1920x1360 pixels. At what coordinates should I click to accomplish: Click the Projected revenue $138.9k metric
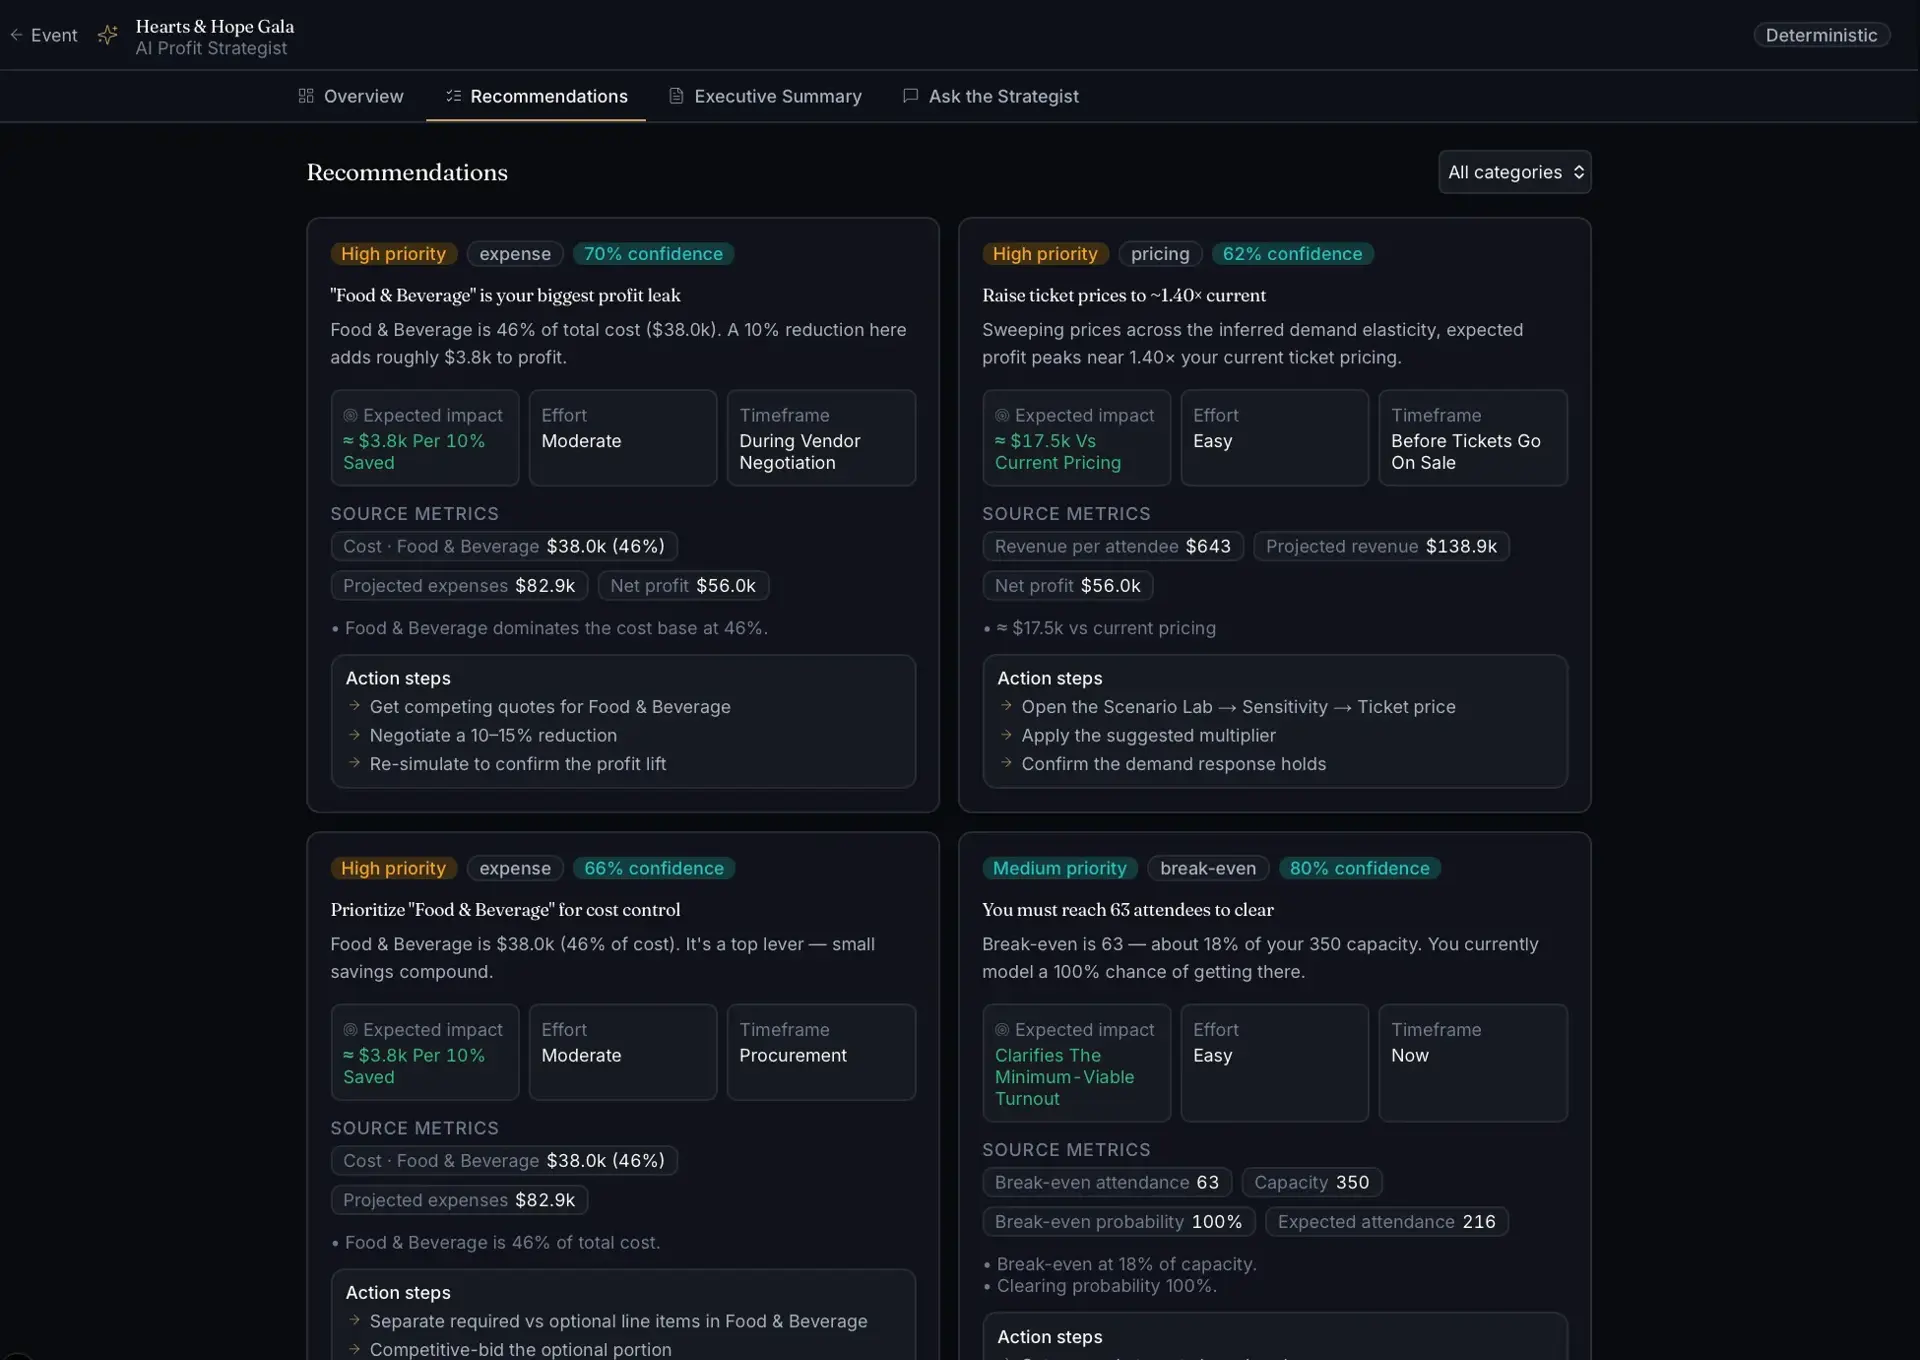(1381, 546)
